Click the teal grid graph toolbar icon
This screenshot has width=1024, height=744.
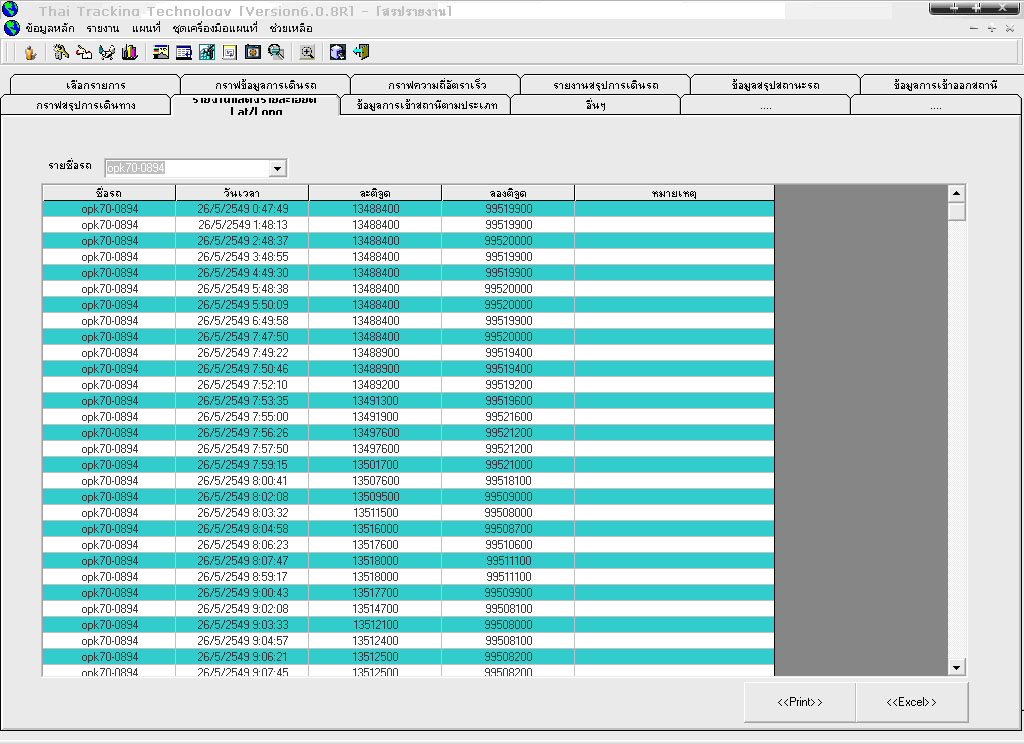(206, 52)
